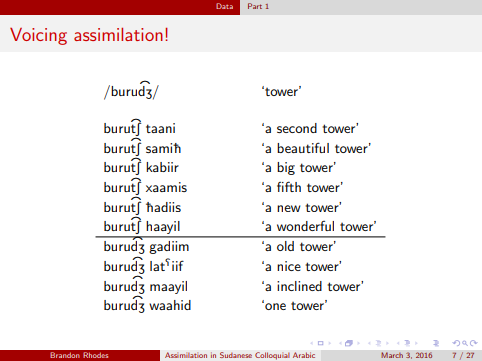Click the presentation outline icon
The height and width of the screenshot is (361, 482).
pos(436,343)
